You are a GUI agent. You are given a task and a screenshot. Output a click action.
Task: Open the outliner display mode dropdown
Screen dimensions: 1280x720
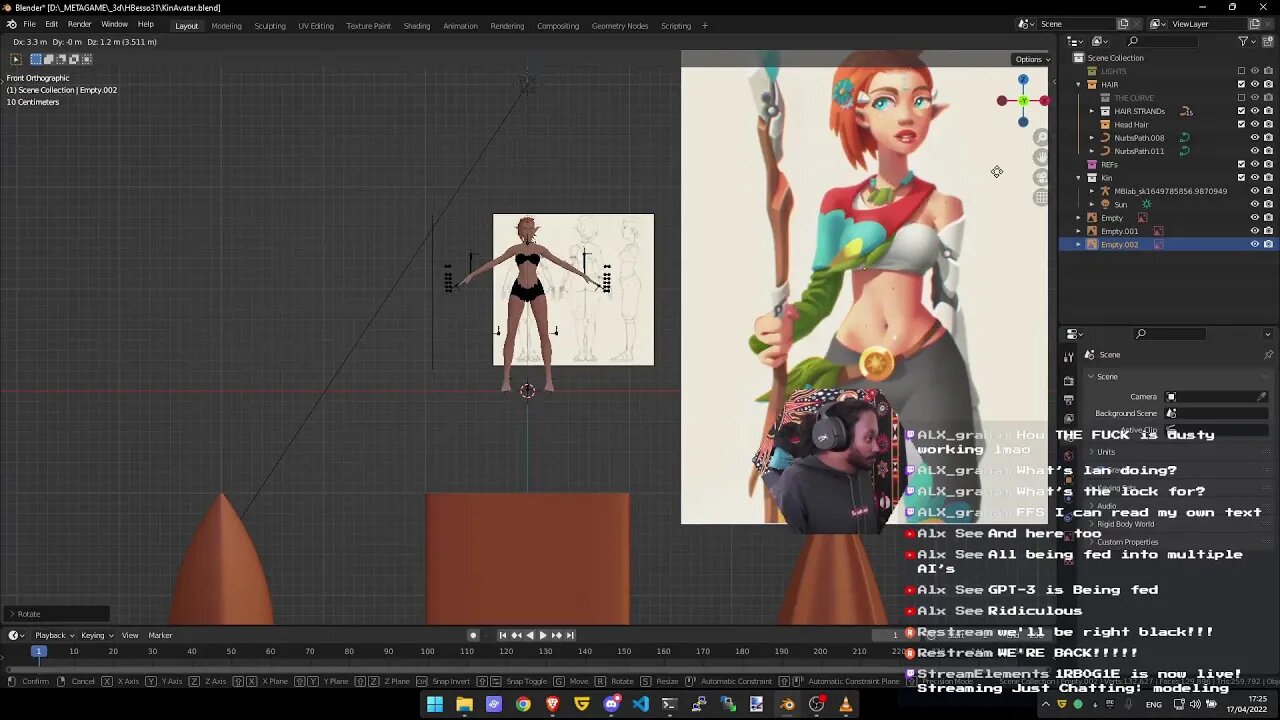[x=1100, y=41]
